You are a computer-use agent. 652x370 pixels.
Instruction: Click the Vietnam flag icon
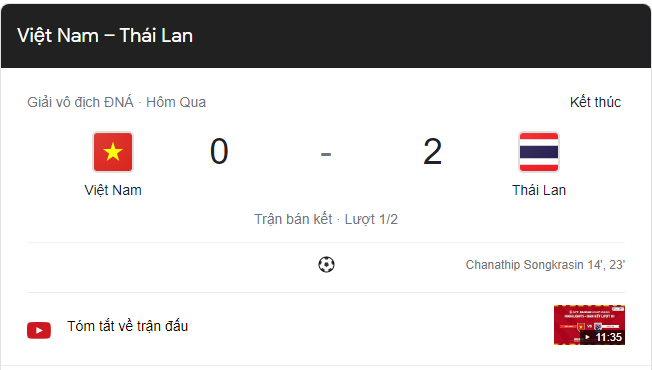tap(113, 152)
